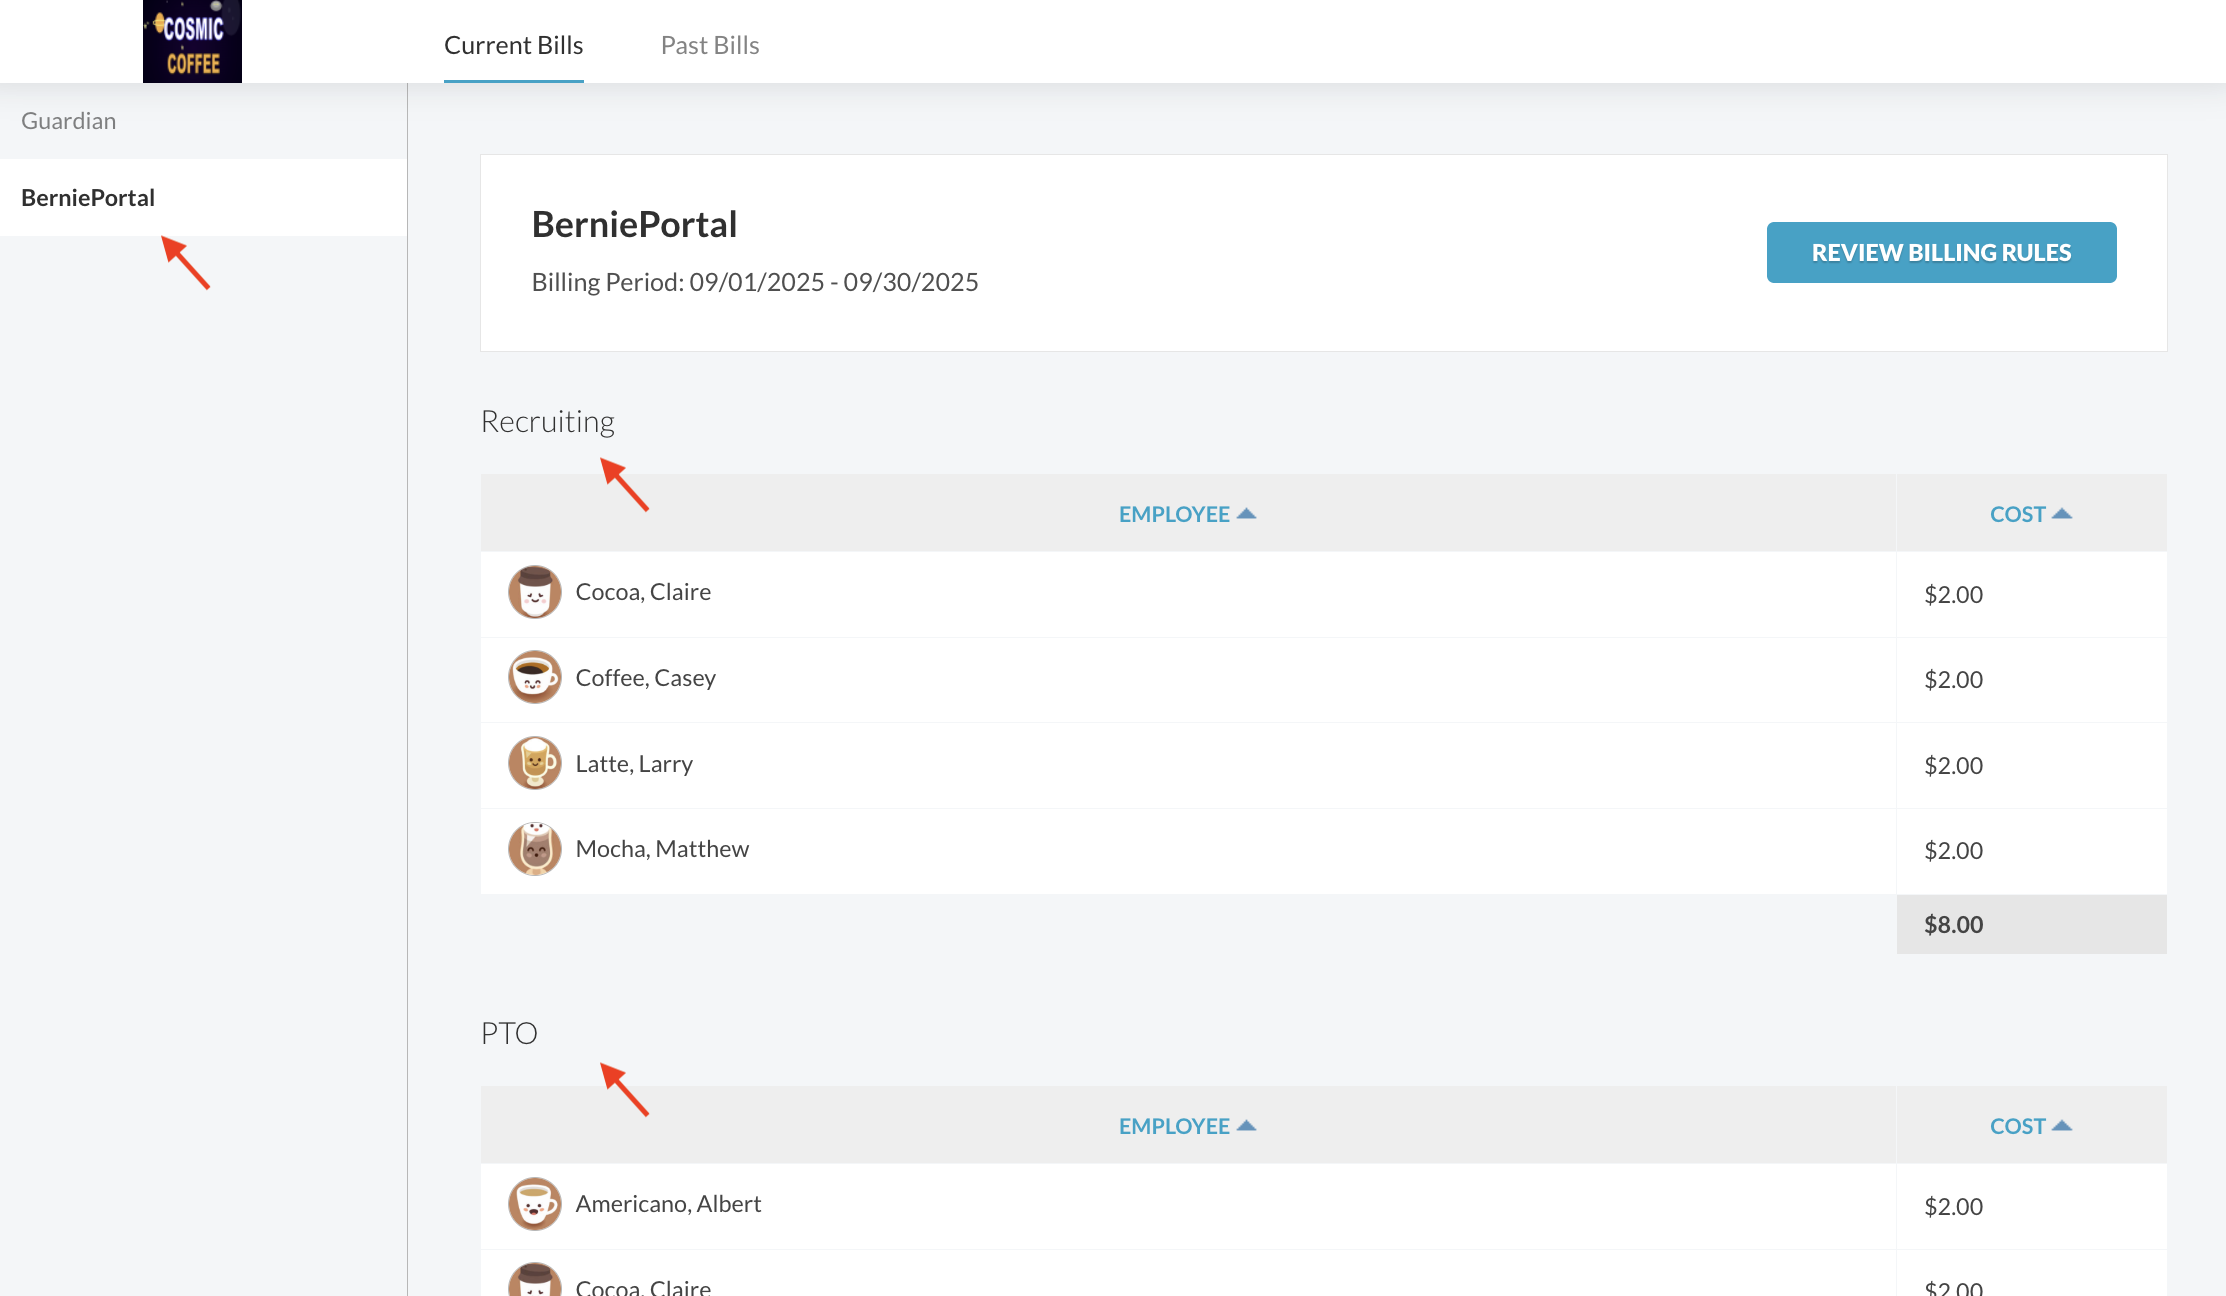Click the name Latte, Larry
The width and height of the screenshot is (2226, 1296).
coord(634,764)
